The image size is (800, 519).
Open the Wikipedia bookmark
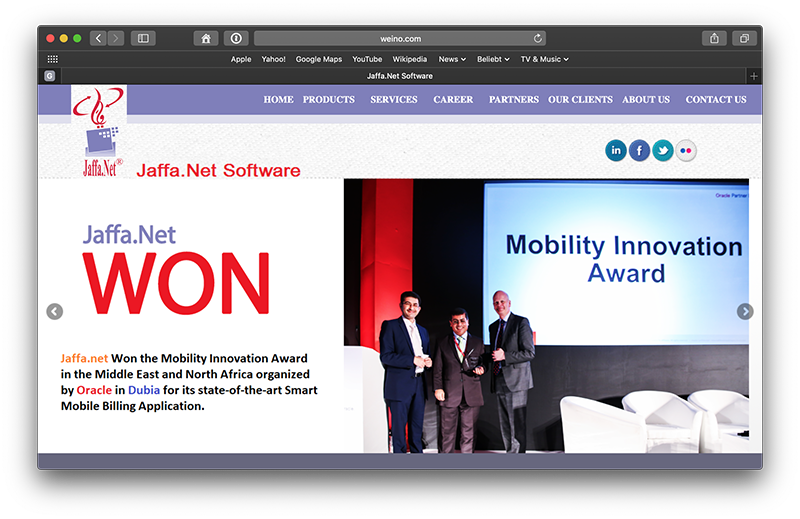click(410, 59)
